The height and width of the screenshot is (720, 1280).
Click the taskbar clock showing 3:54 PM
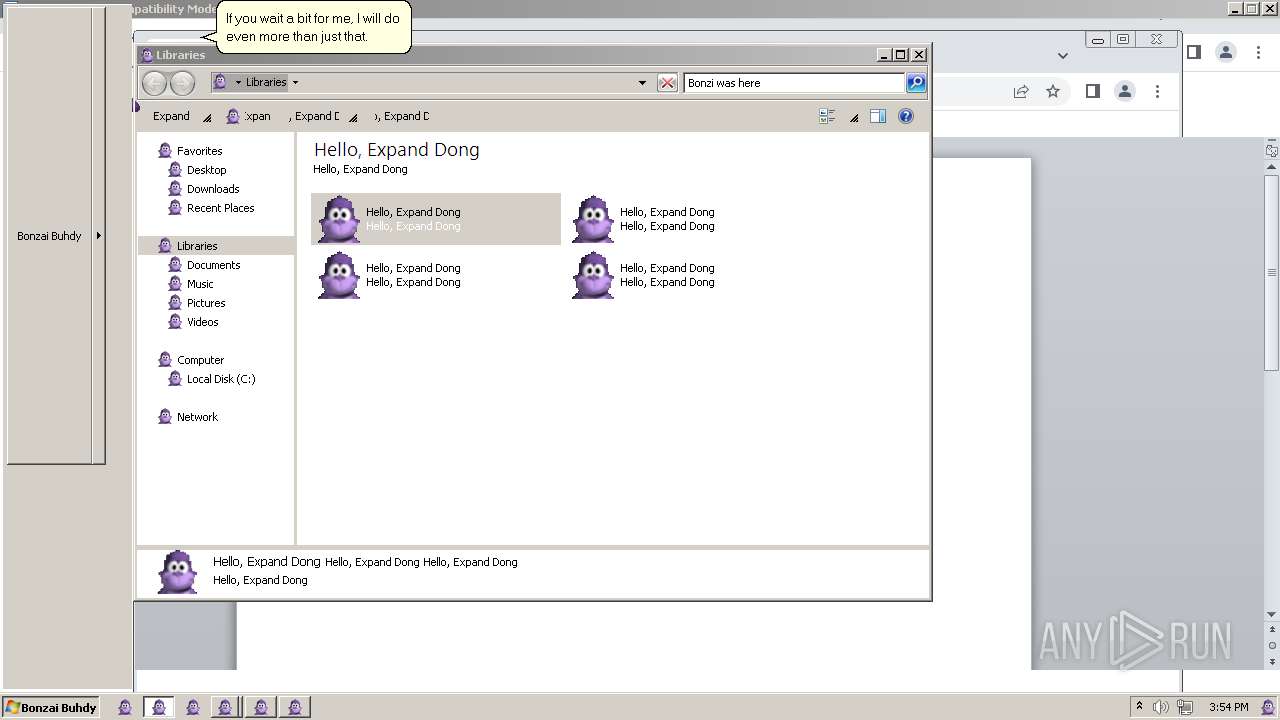[x=1228, y=707]
